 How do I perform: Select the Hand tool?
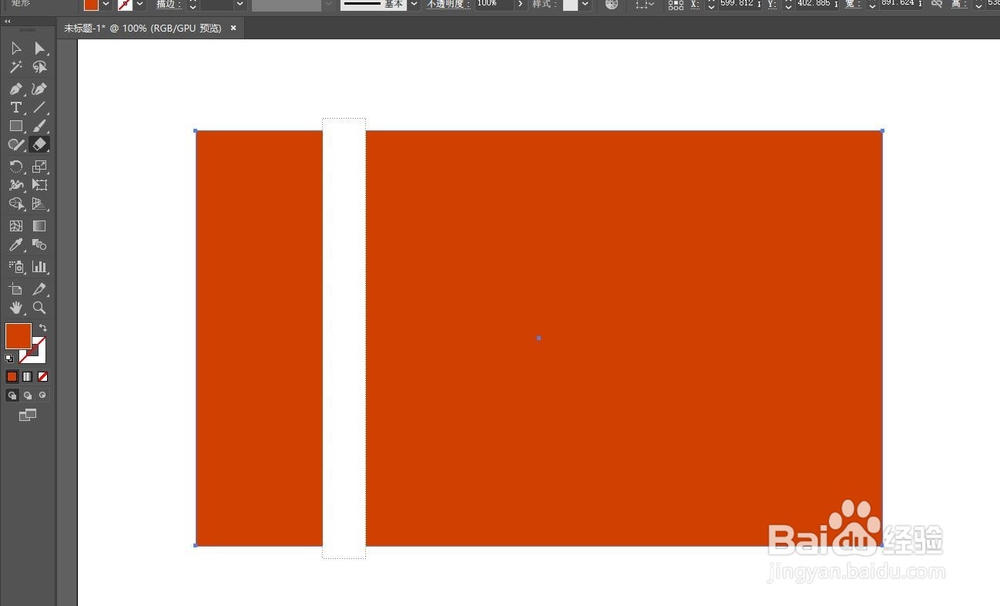(16, 307)
